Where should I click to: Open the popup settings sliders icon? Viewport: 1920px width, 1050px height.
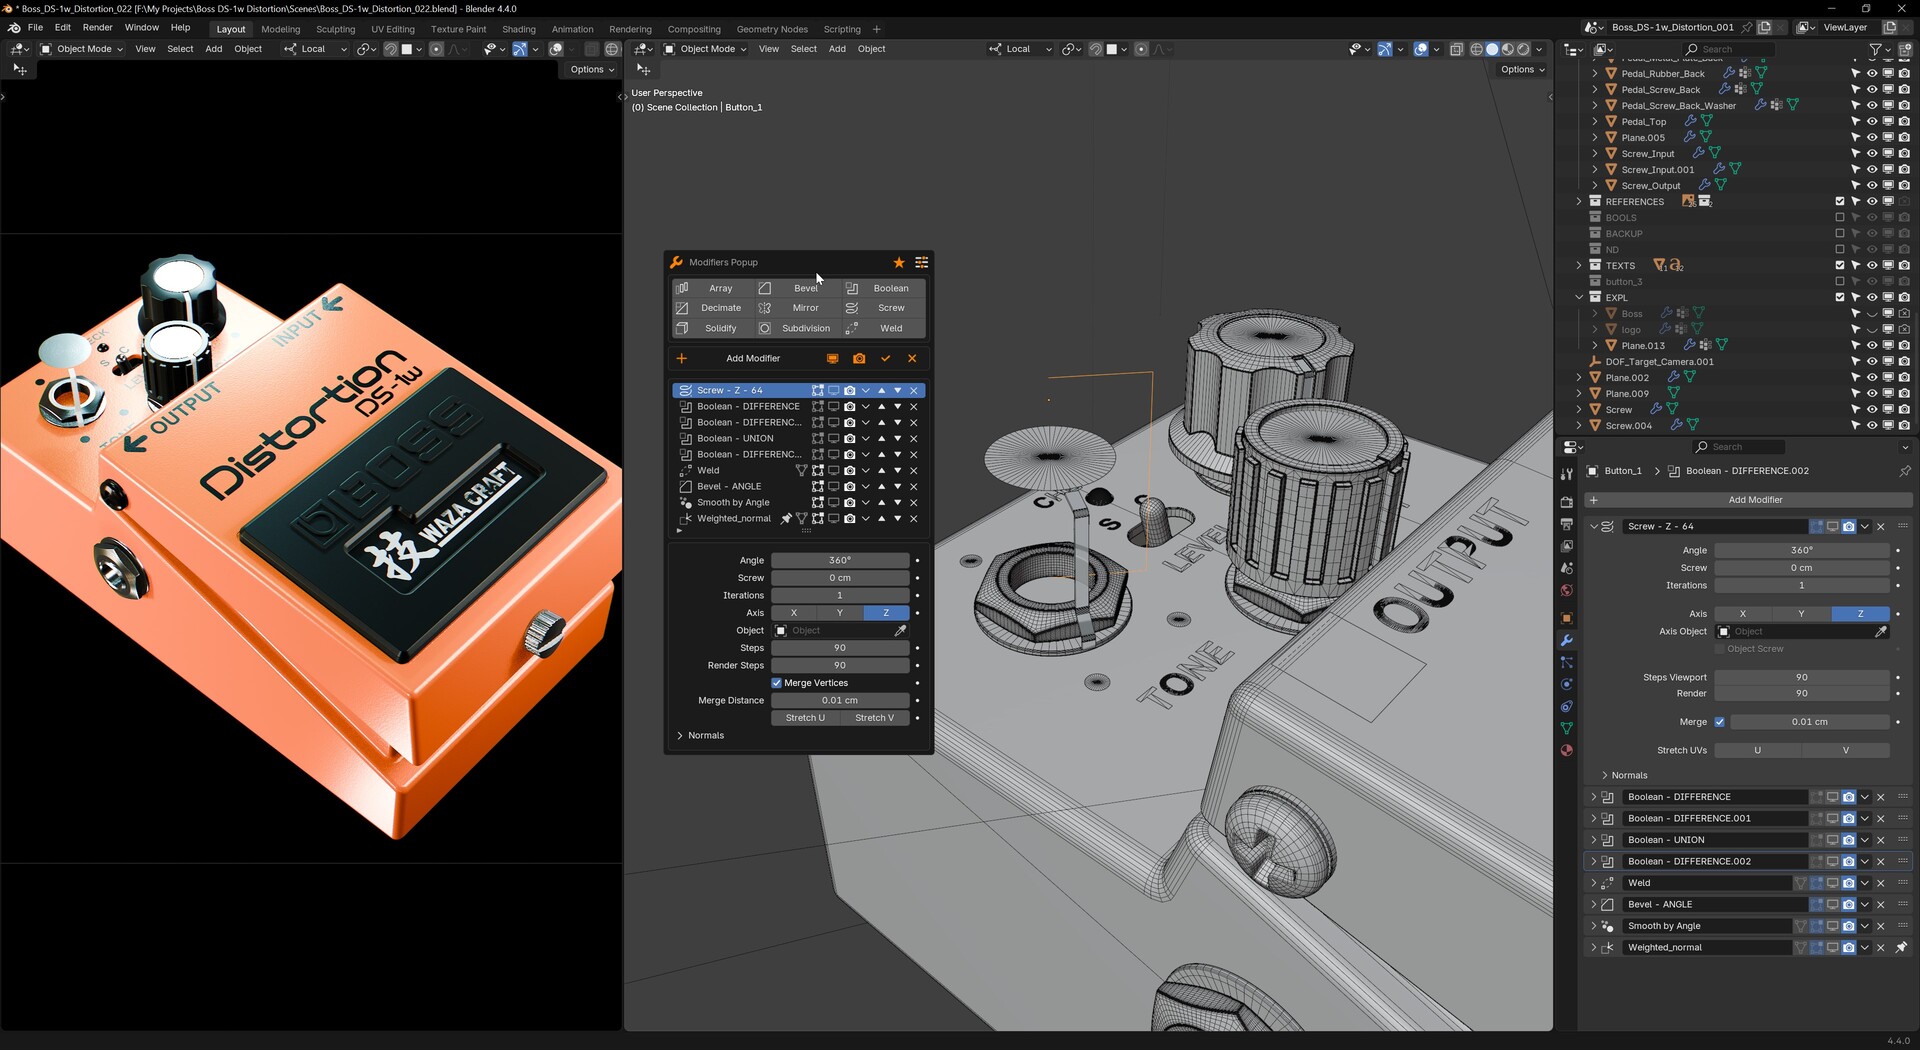coord(922,262)
